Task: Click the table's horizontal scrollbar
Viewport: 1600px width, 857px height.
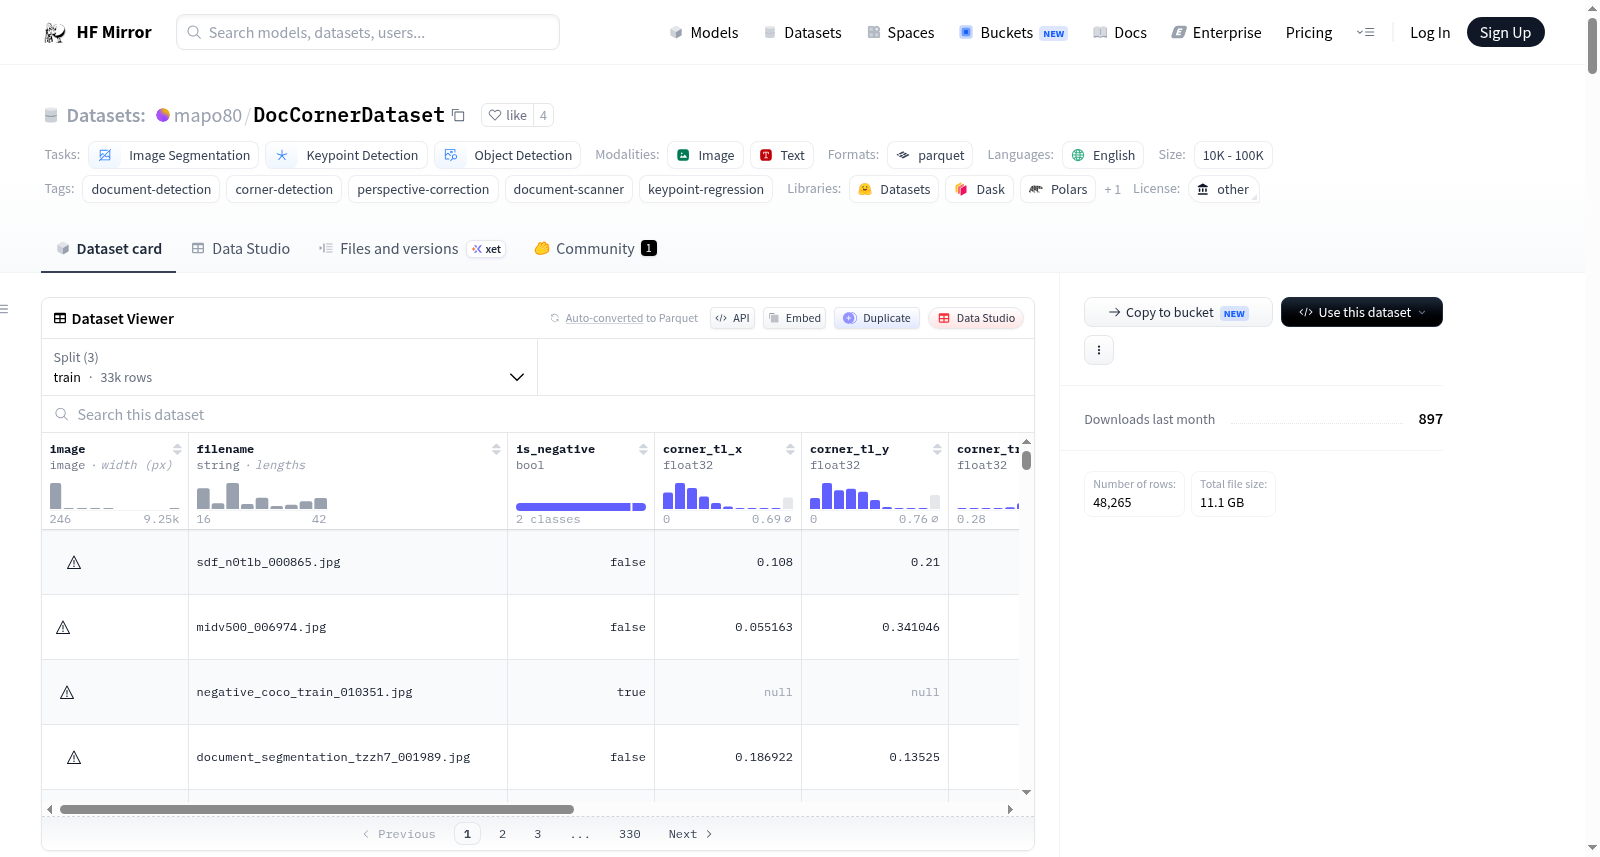Action: [x=317, y=809]
